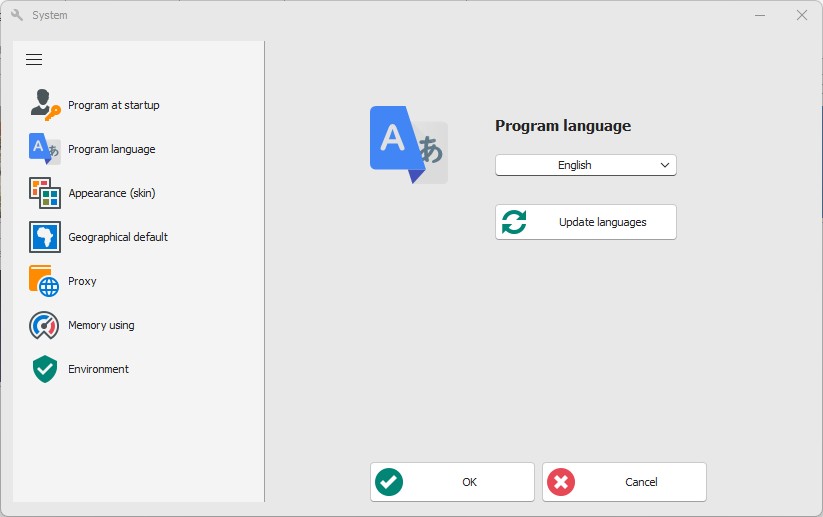Image resolution: width=823 pixels, height=517 pixels.
Task: Open Geographical default settings
Action: [118, 237]
